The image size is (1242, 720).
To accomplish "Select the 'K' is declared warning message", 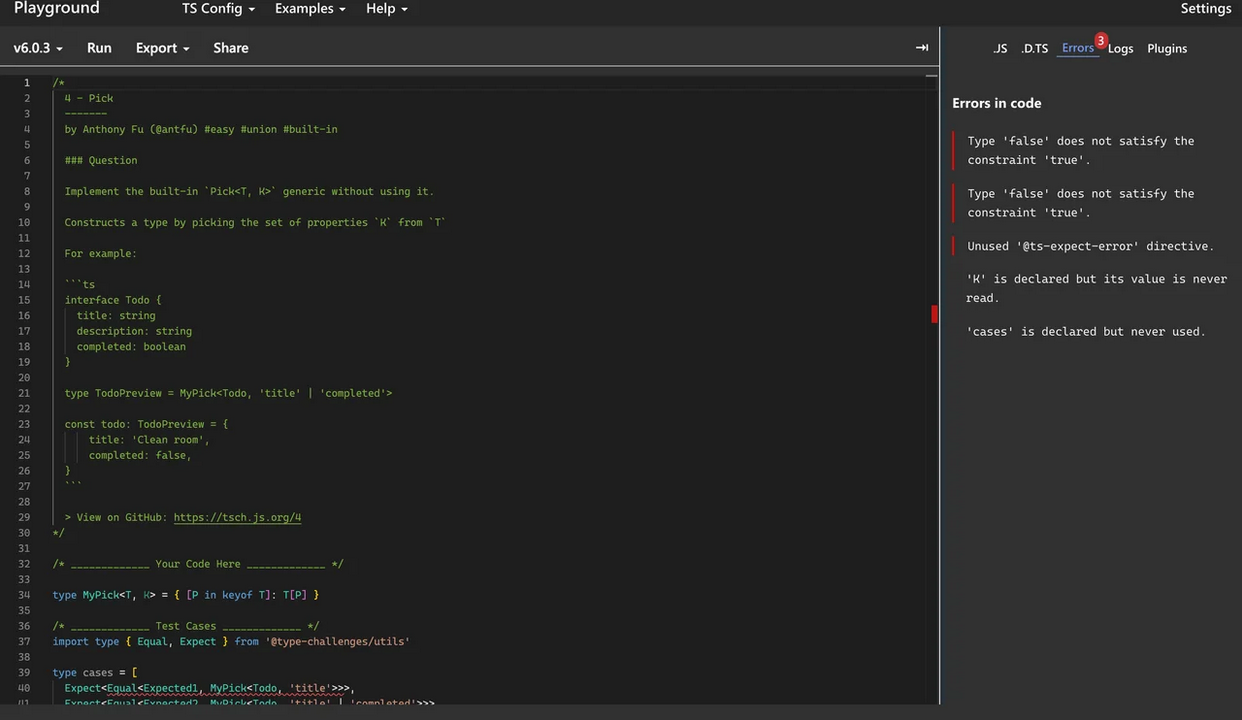I will (1096, 288).
